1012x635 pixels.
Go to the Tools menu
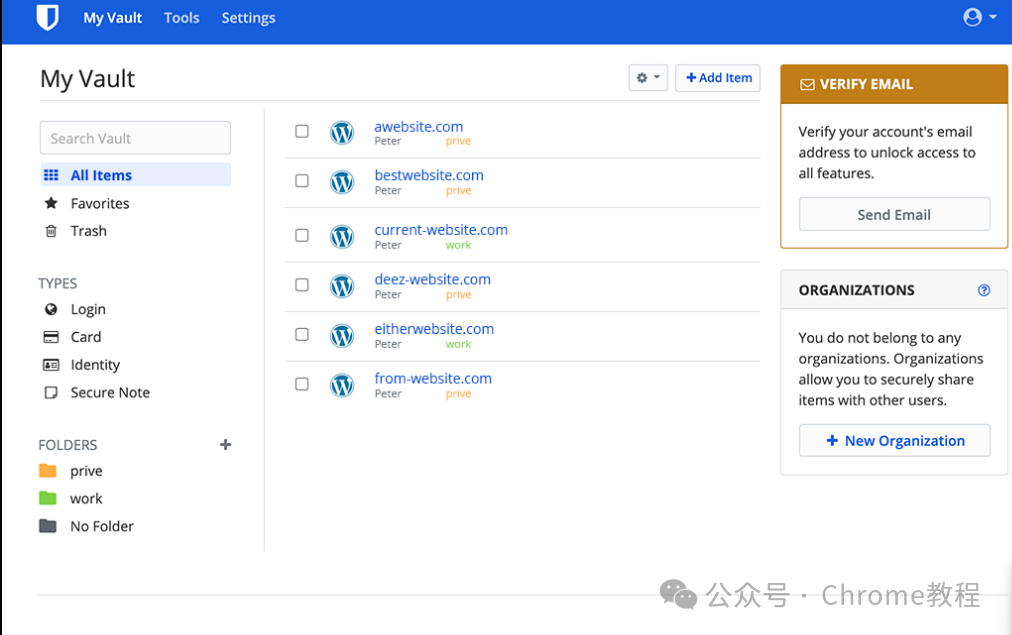(181, 18)
